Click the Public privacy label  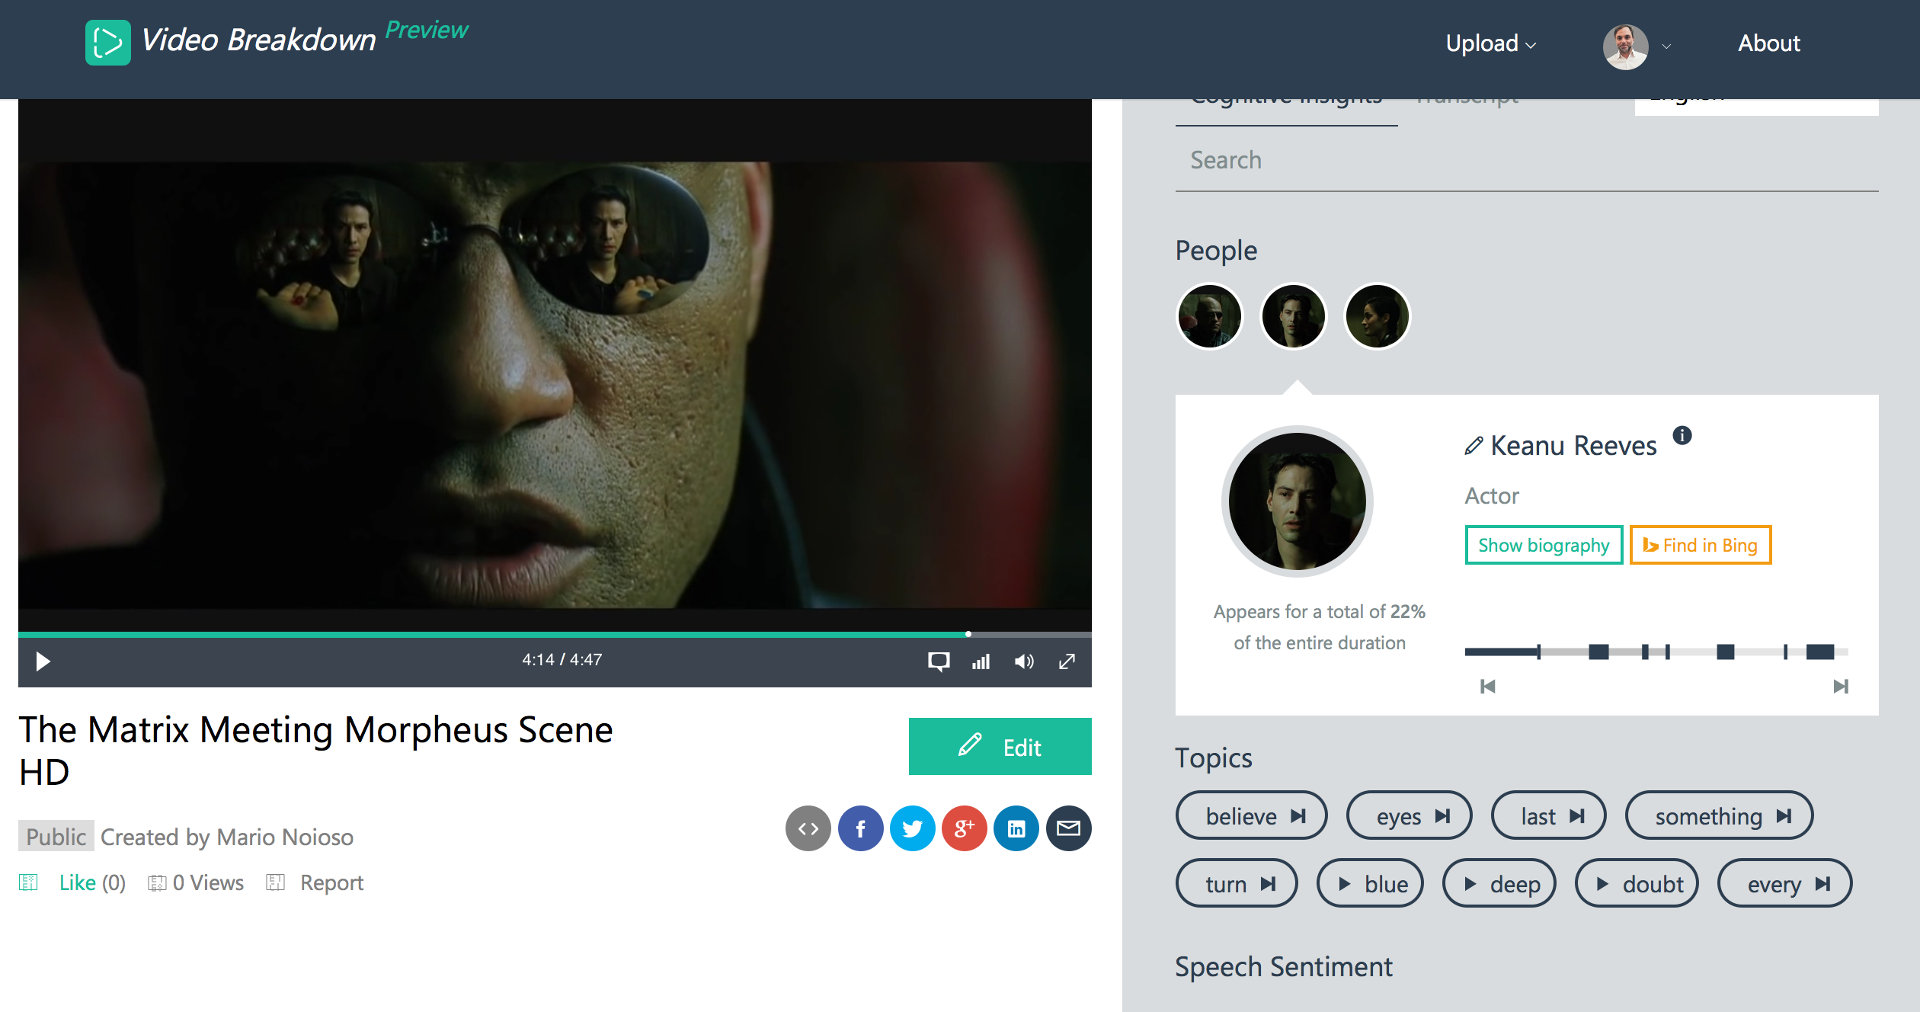click(56, 836)
